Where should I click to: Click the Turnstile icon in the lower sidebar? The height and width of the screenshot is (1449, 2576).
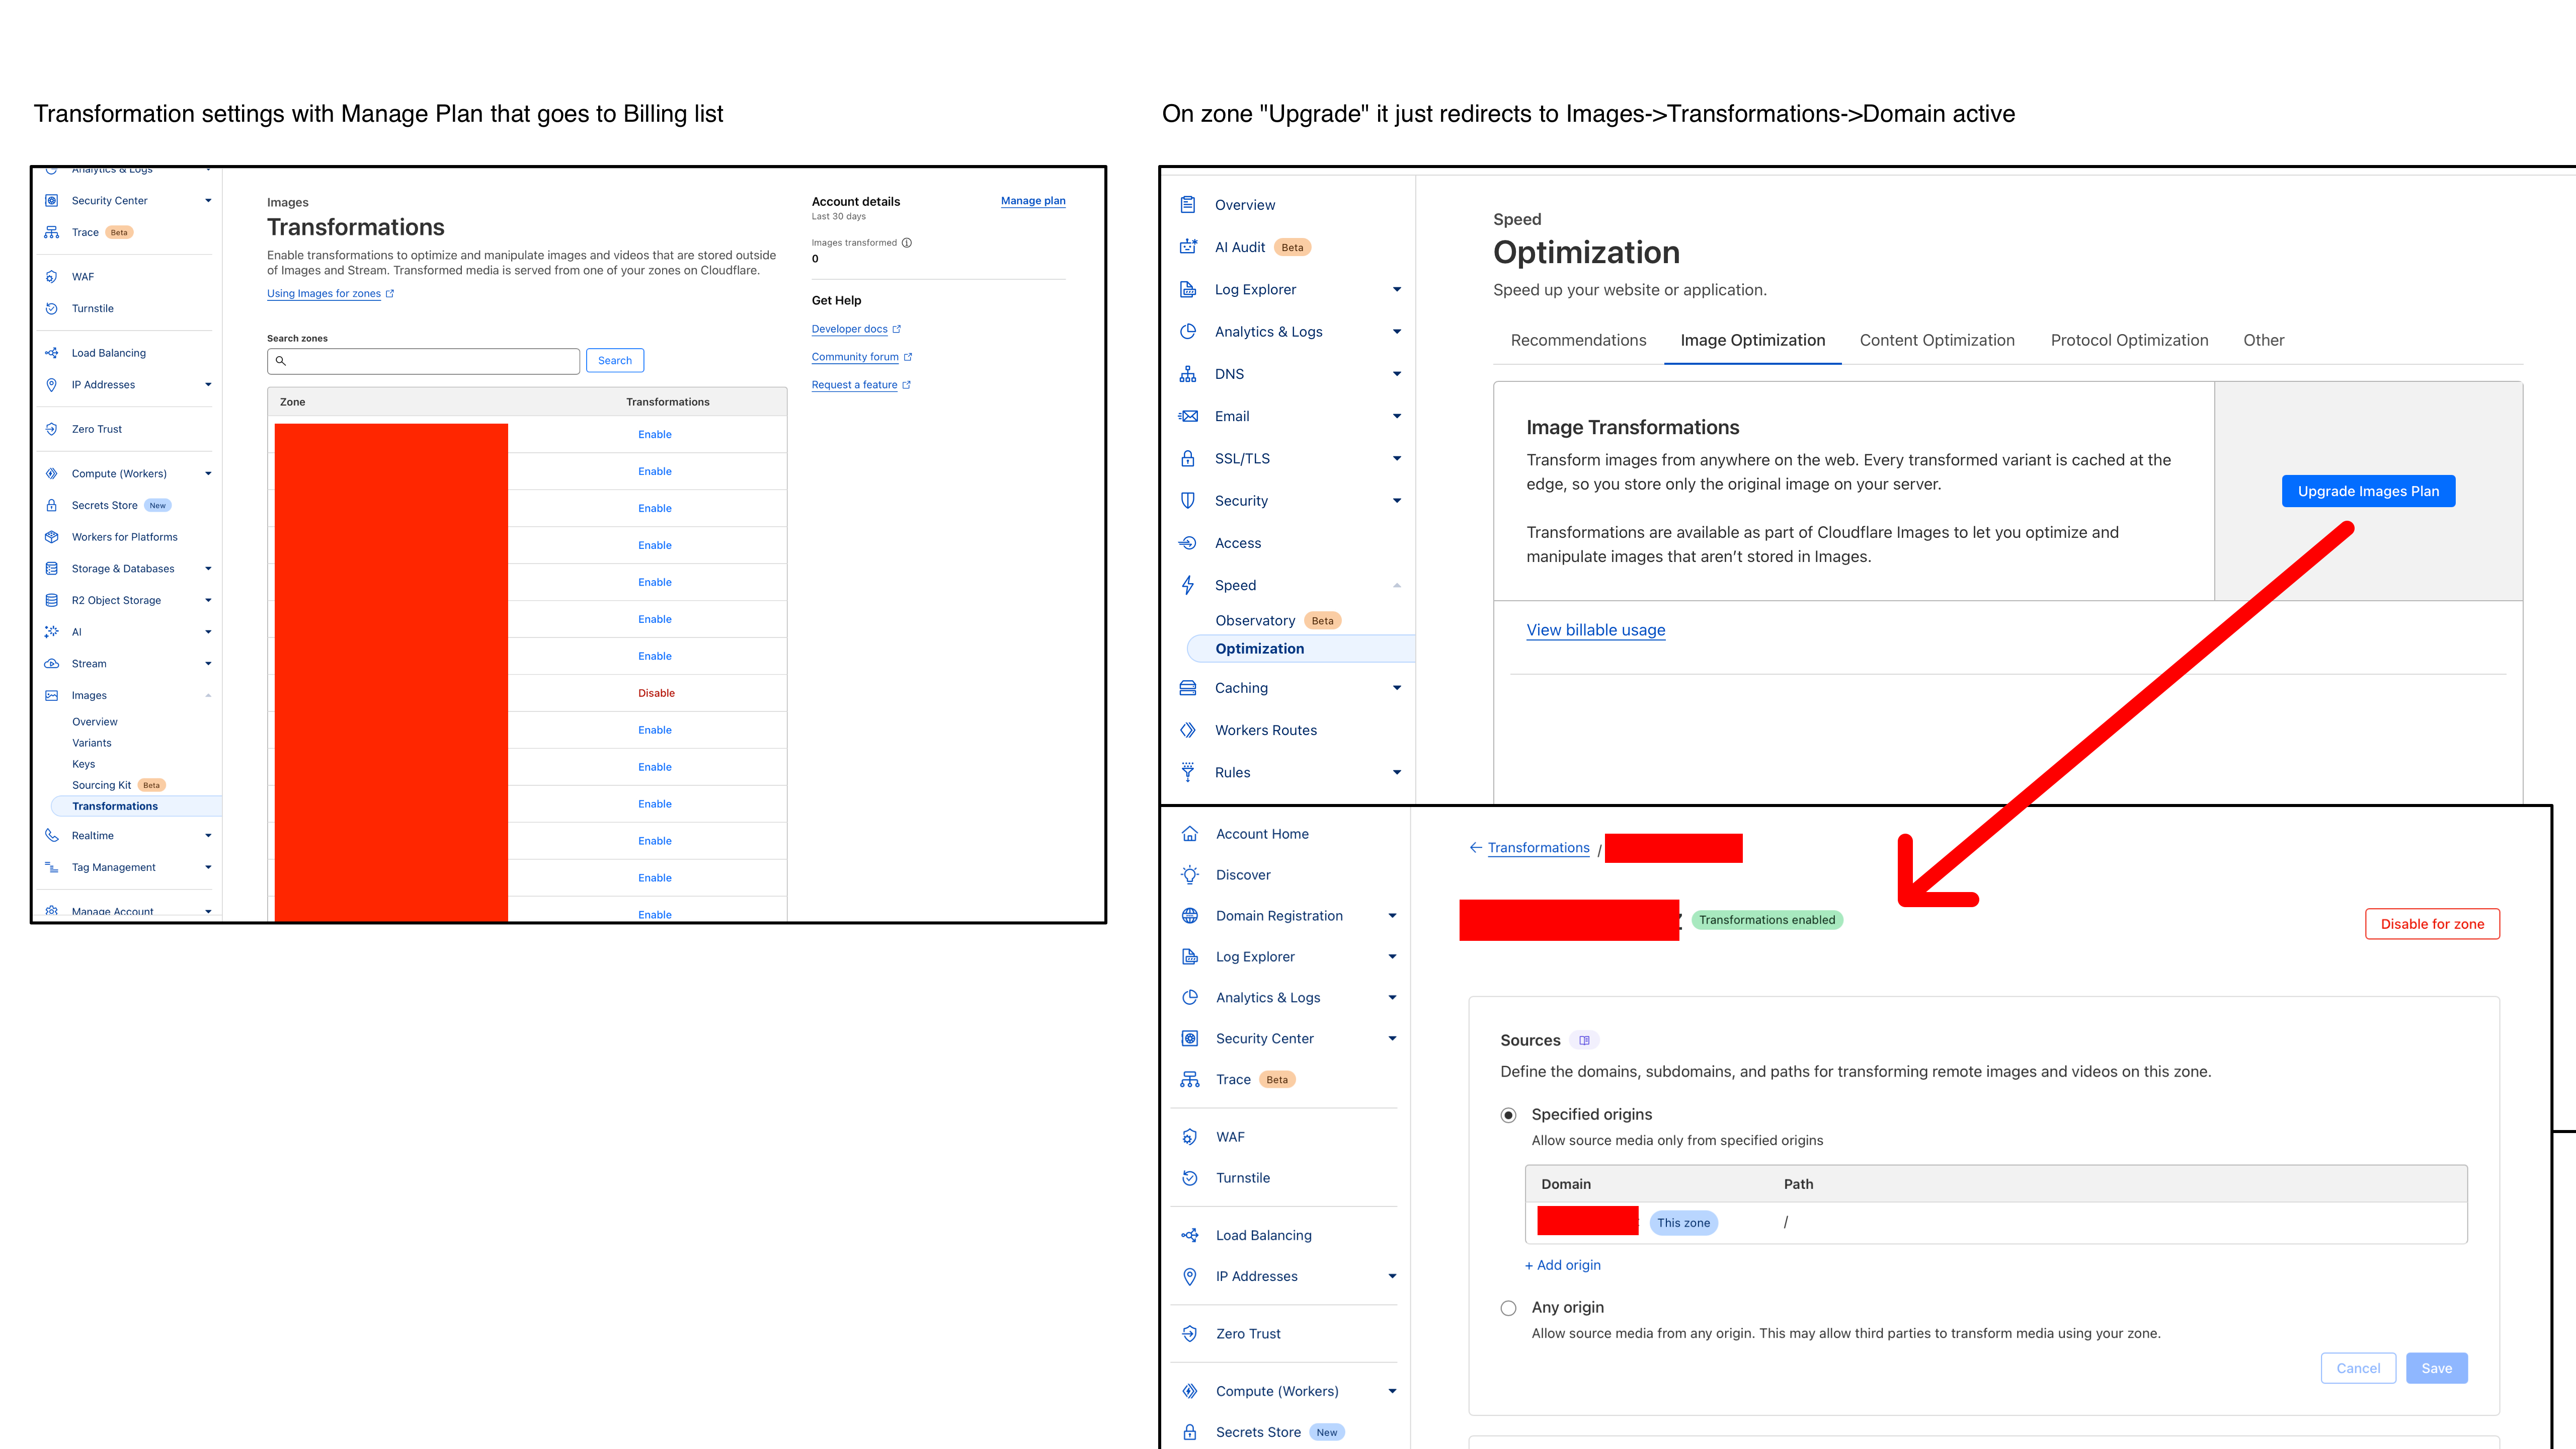(x=1190, y=1178)
